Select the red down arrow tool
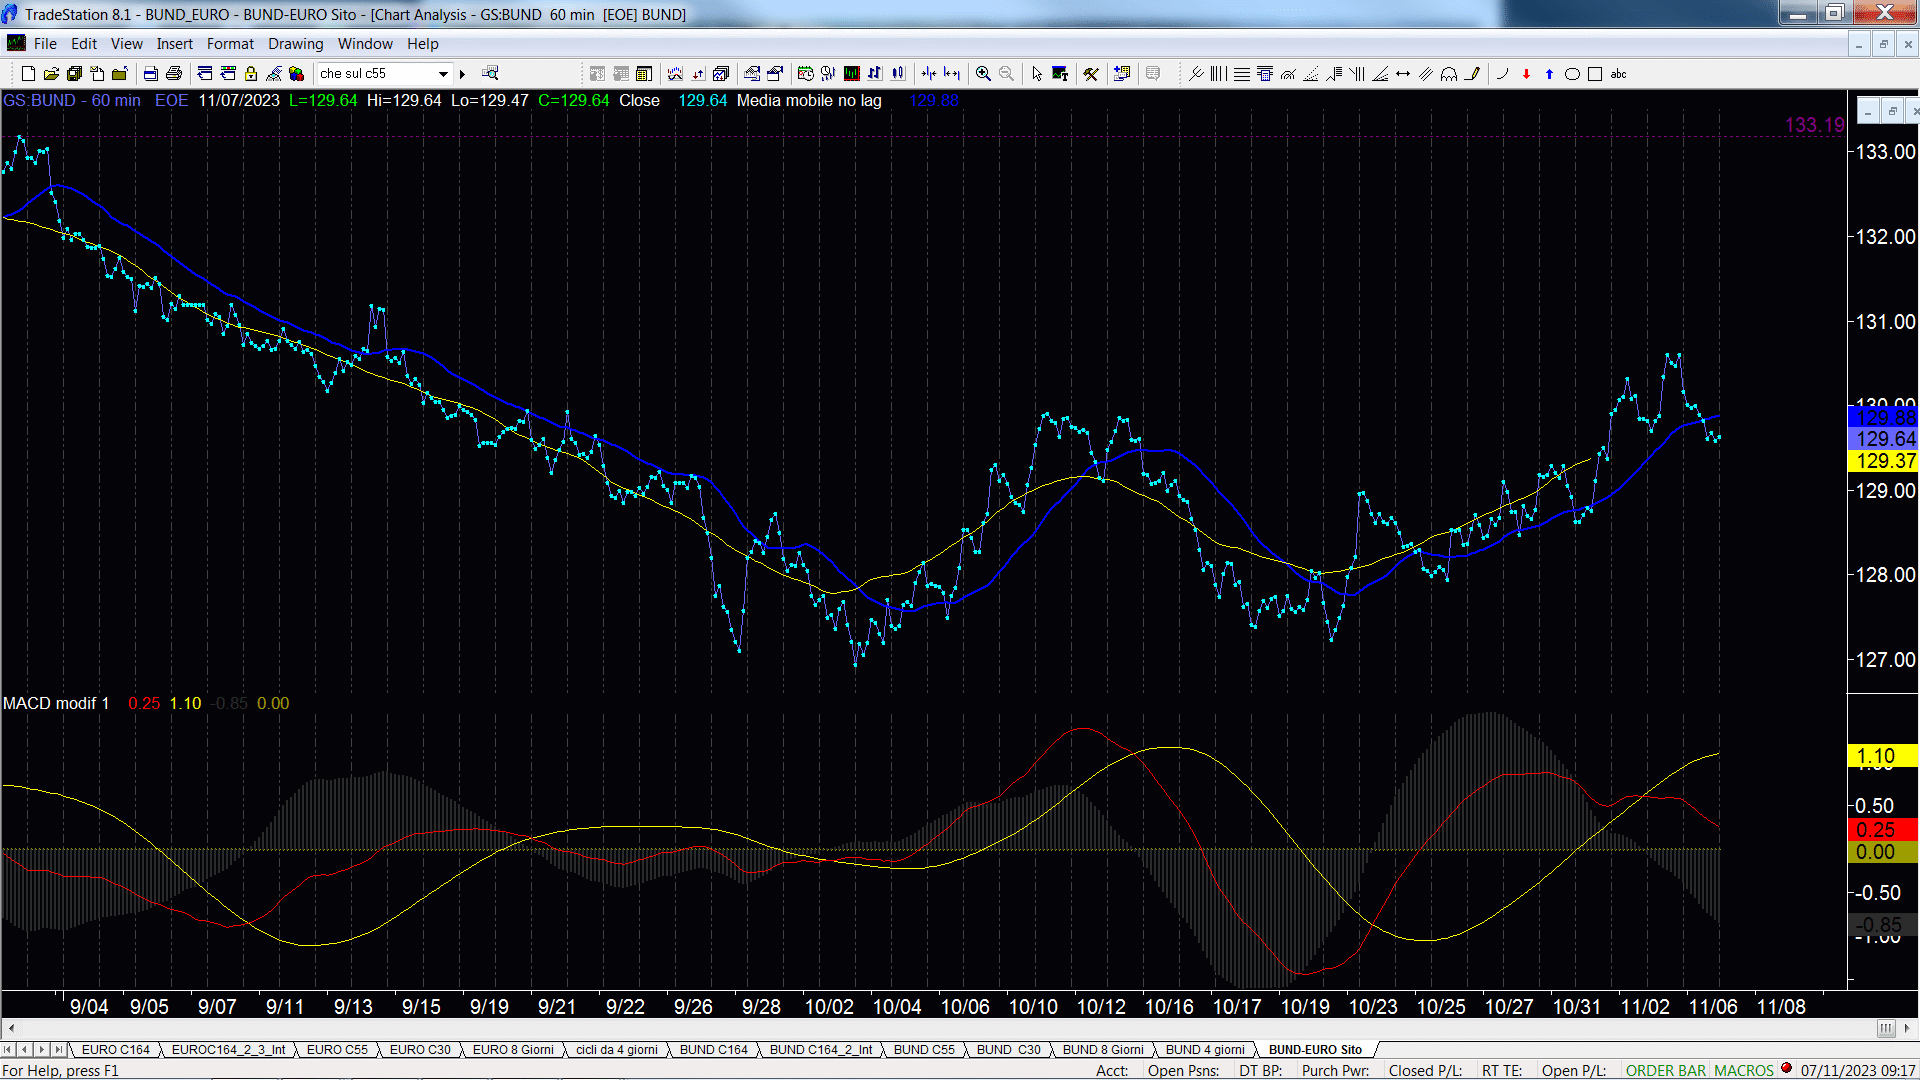This screenshot has width=1920, height=1080. (1526, 74)
